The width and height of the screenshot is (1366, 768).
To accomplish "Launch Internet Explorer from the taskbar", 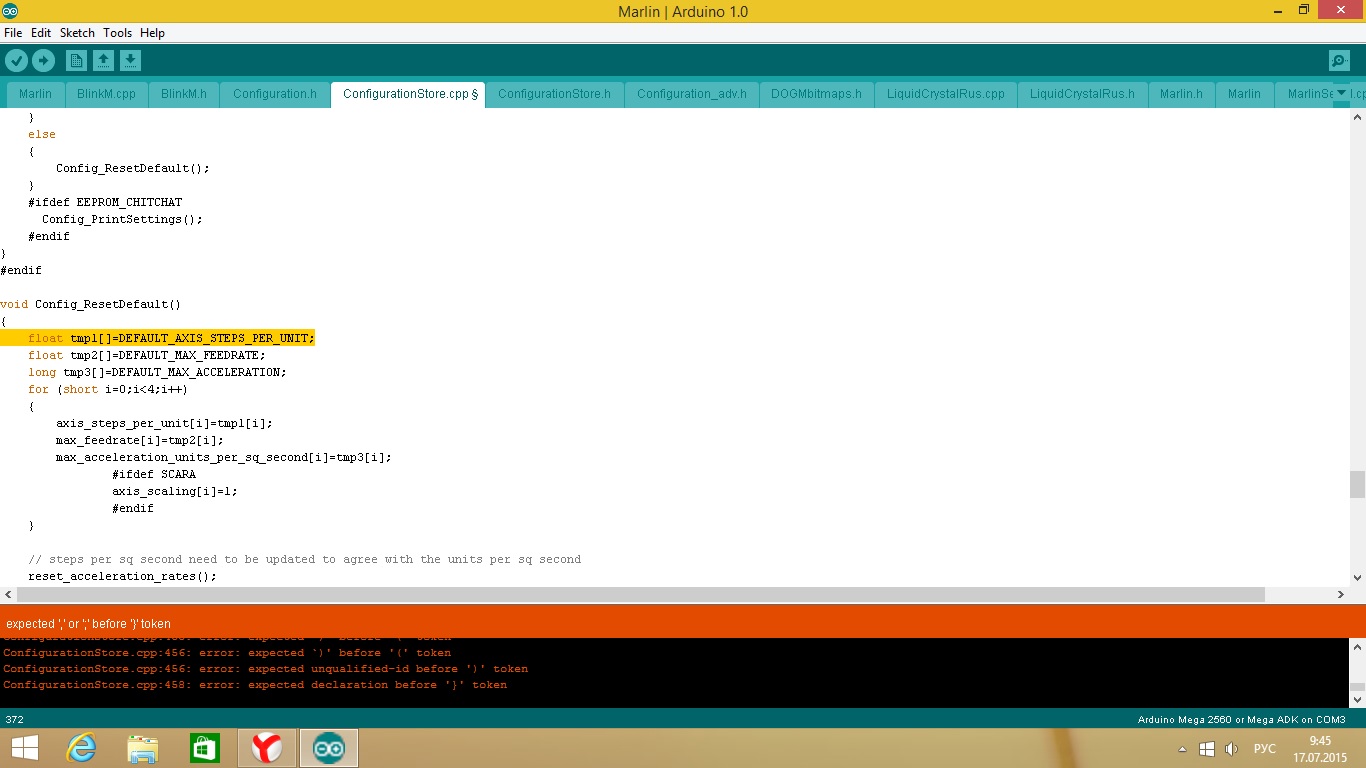I will [81, 748].
